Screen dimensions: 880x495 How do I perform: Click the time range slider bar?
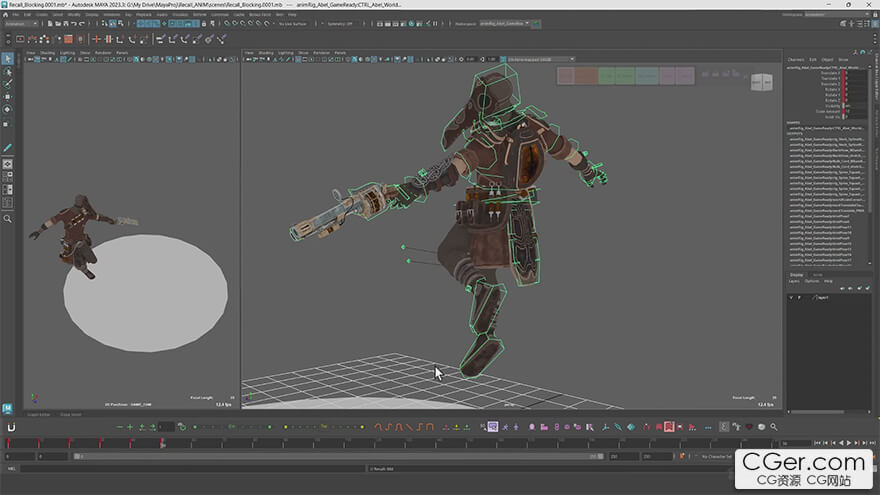click(x=338, y=456)
